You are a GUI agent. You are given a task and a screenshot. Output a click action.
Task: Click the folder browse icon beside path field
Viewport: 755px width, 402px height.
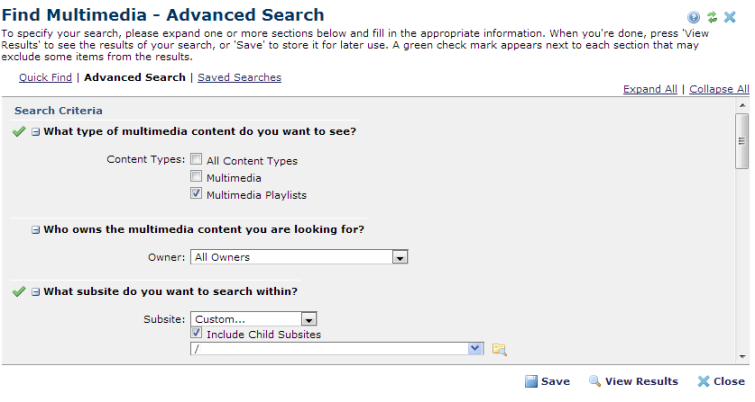tap(499, 349)
